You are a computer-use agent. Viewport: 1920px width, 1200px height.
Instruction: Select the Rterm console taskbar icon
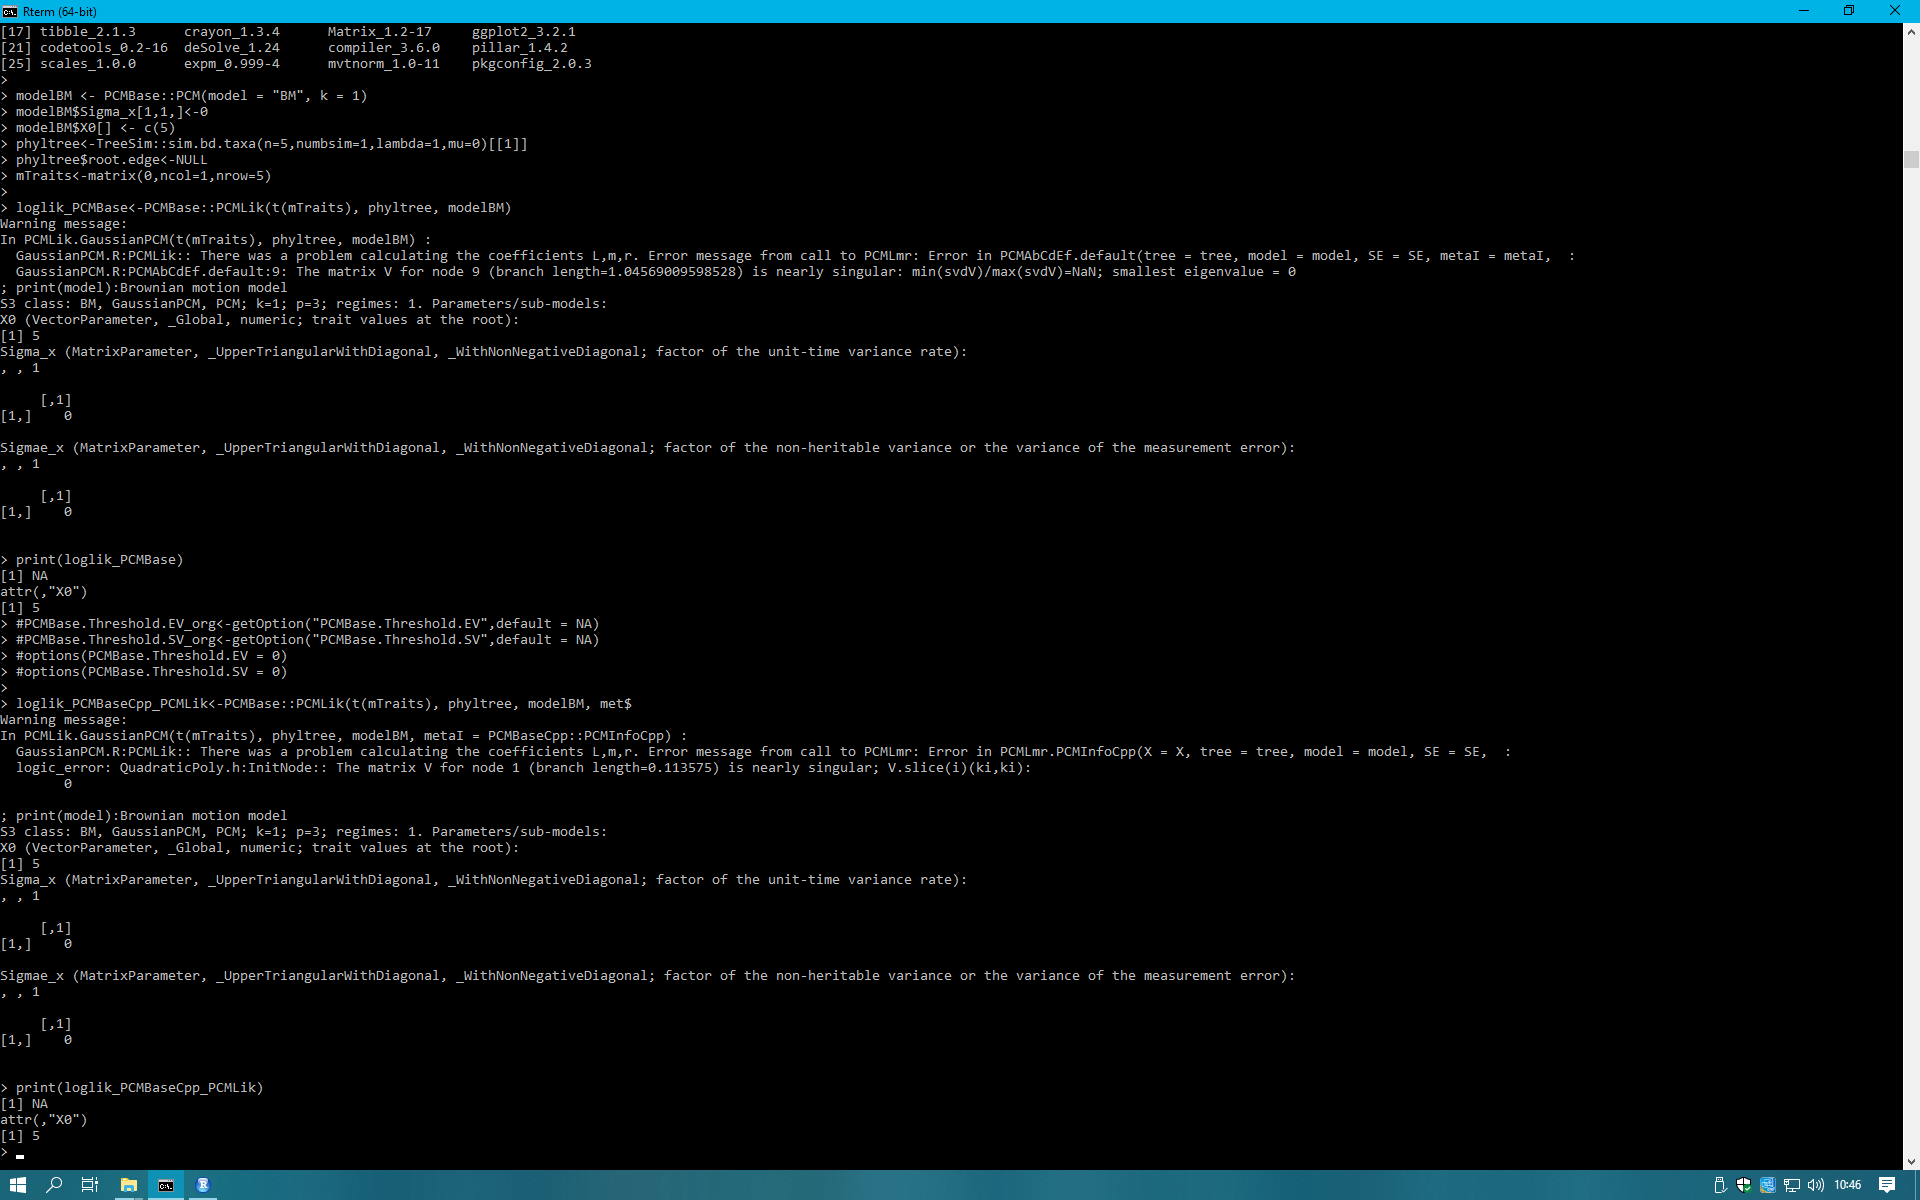(166, 1185)
